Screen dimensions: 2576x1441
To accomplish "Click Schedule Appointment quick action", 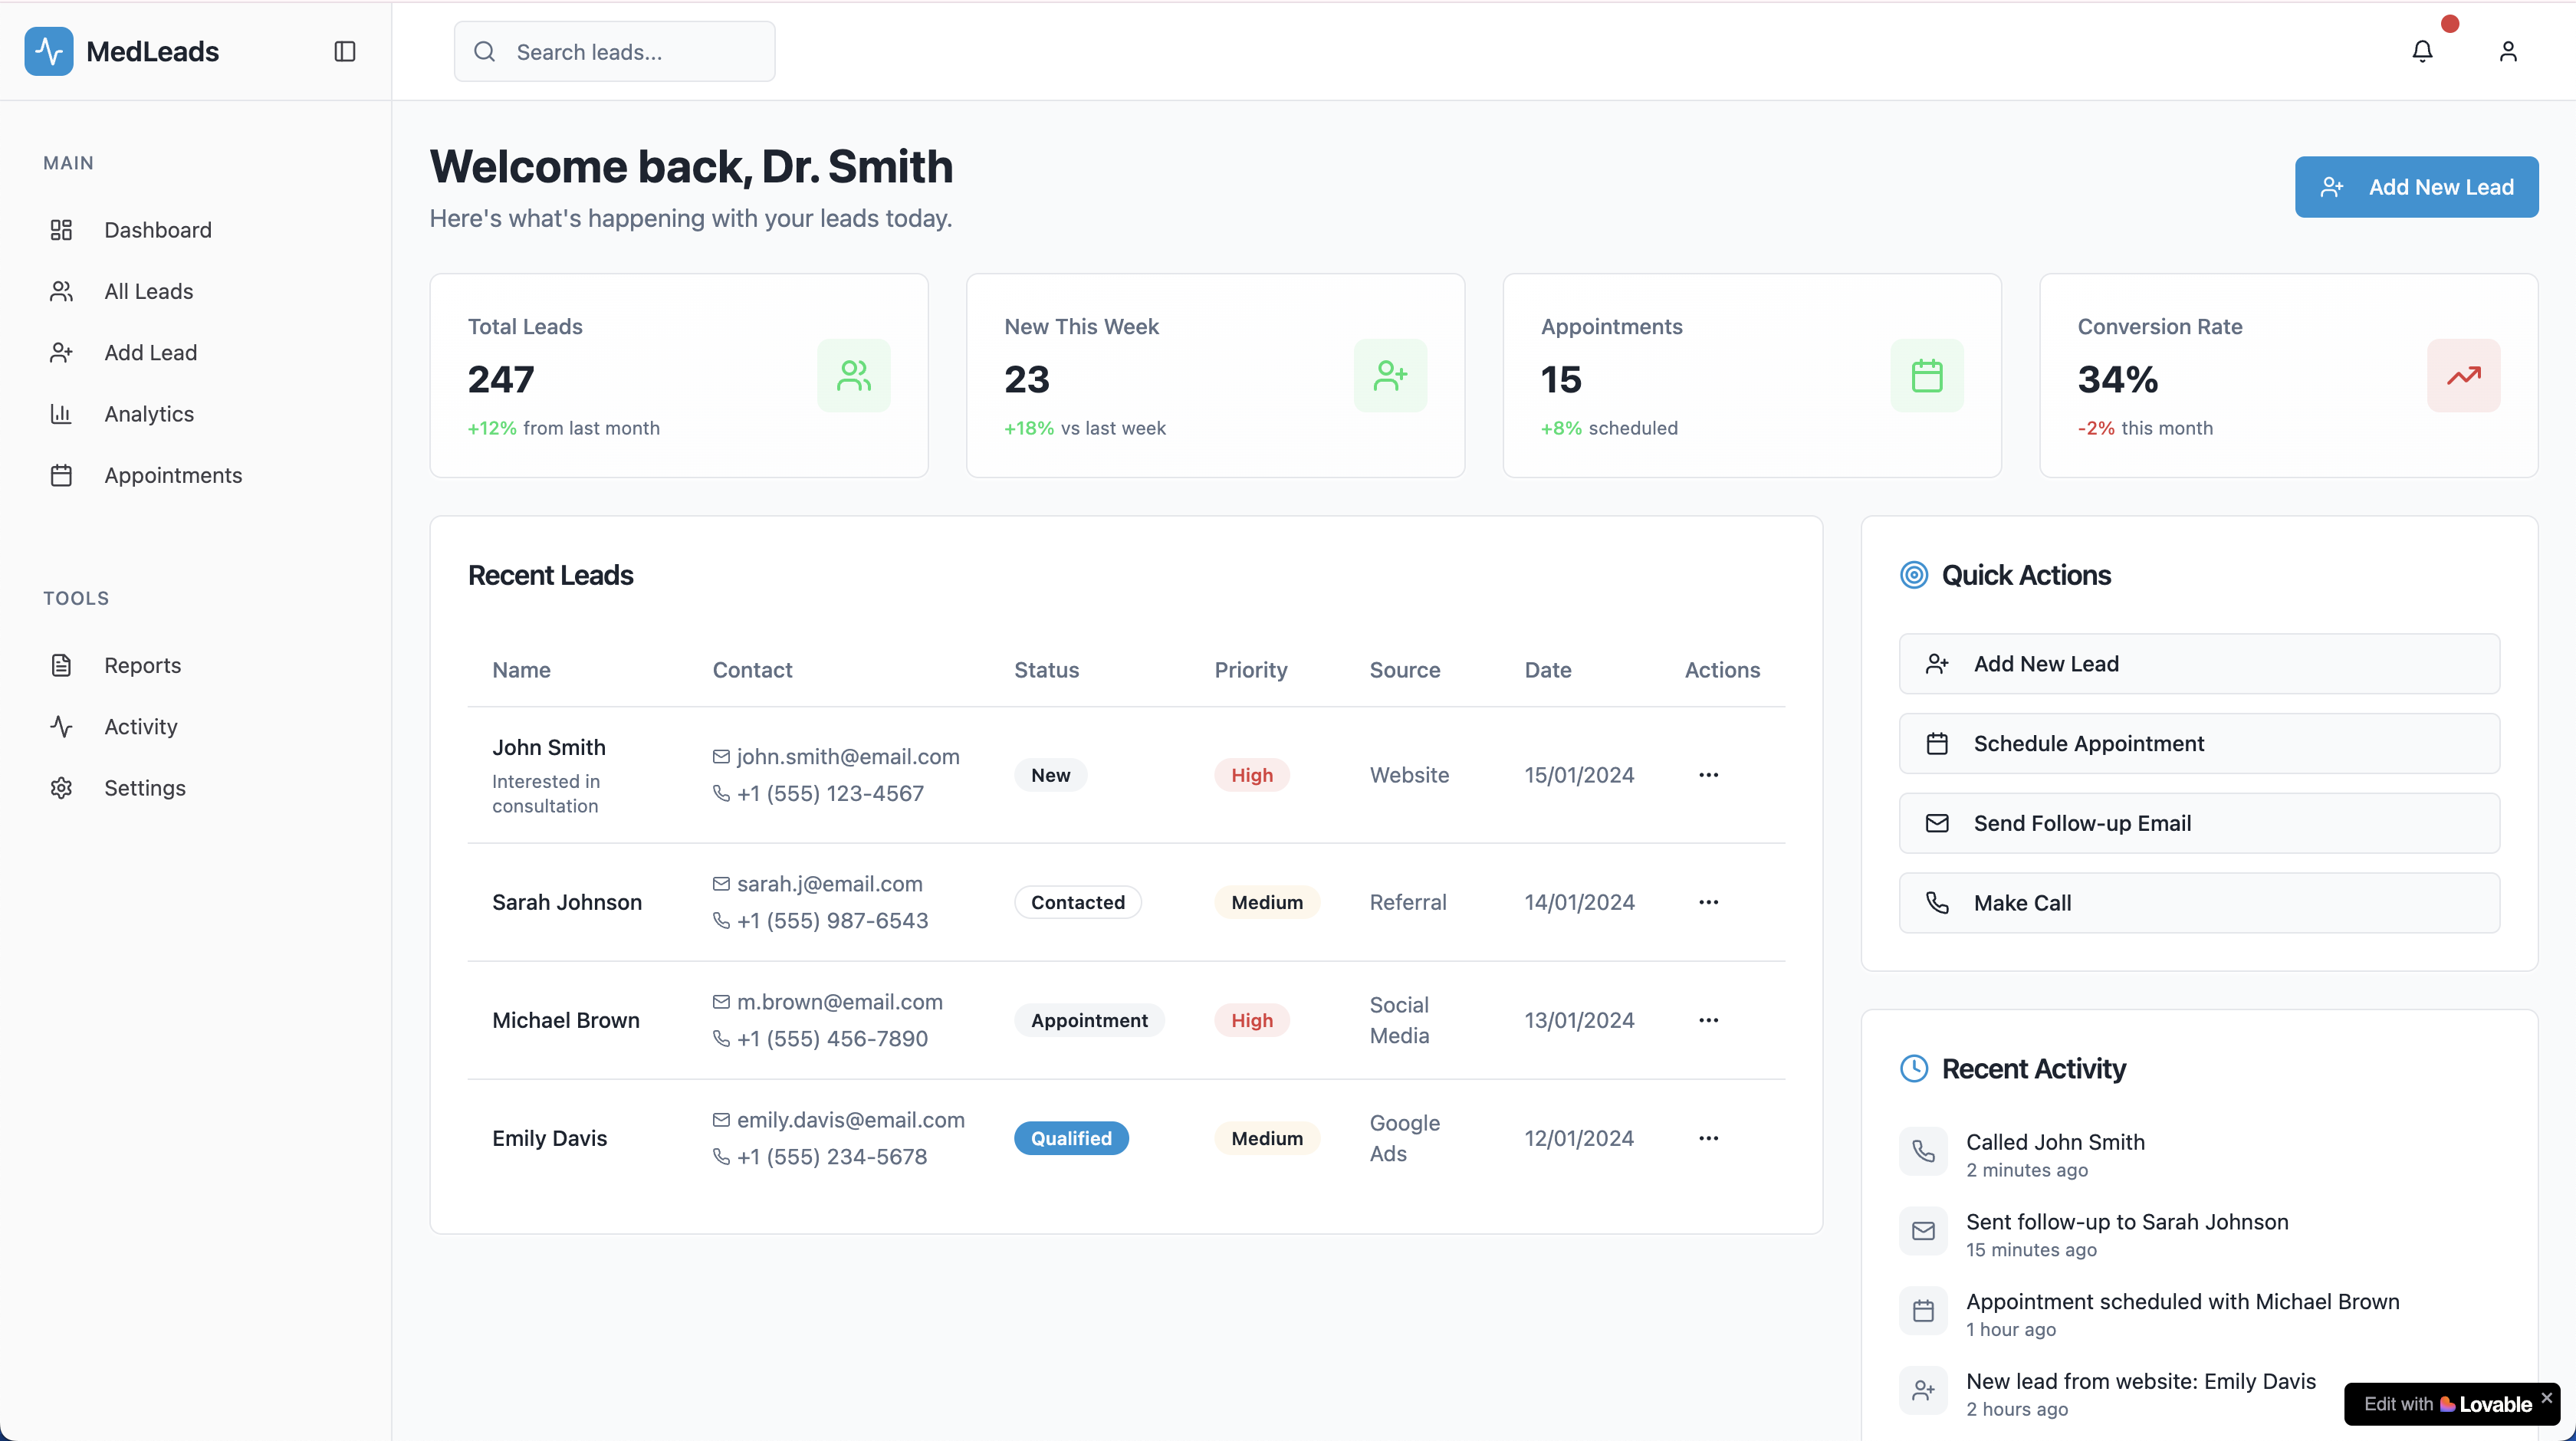I will pyautogui.click(x=2199, y=743).
